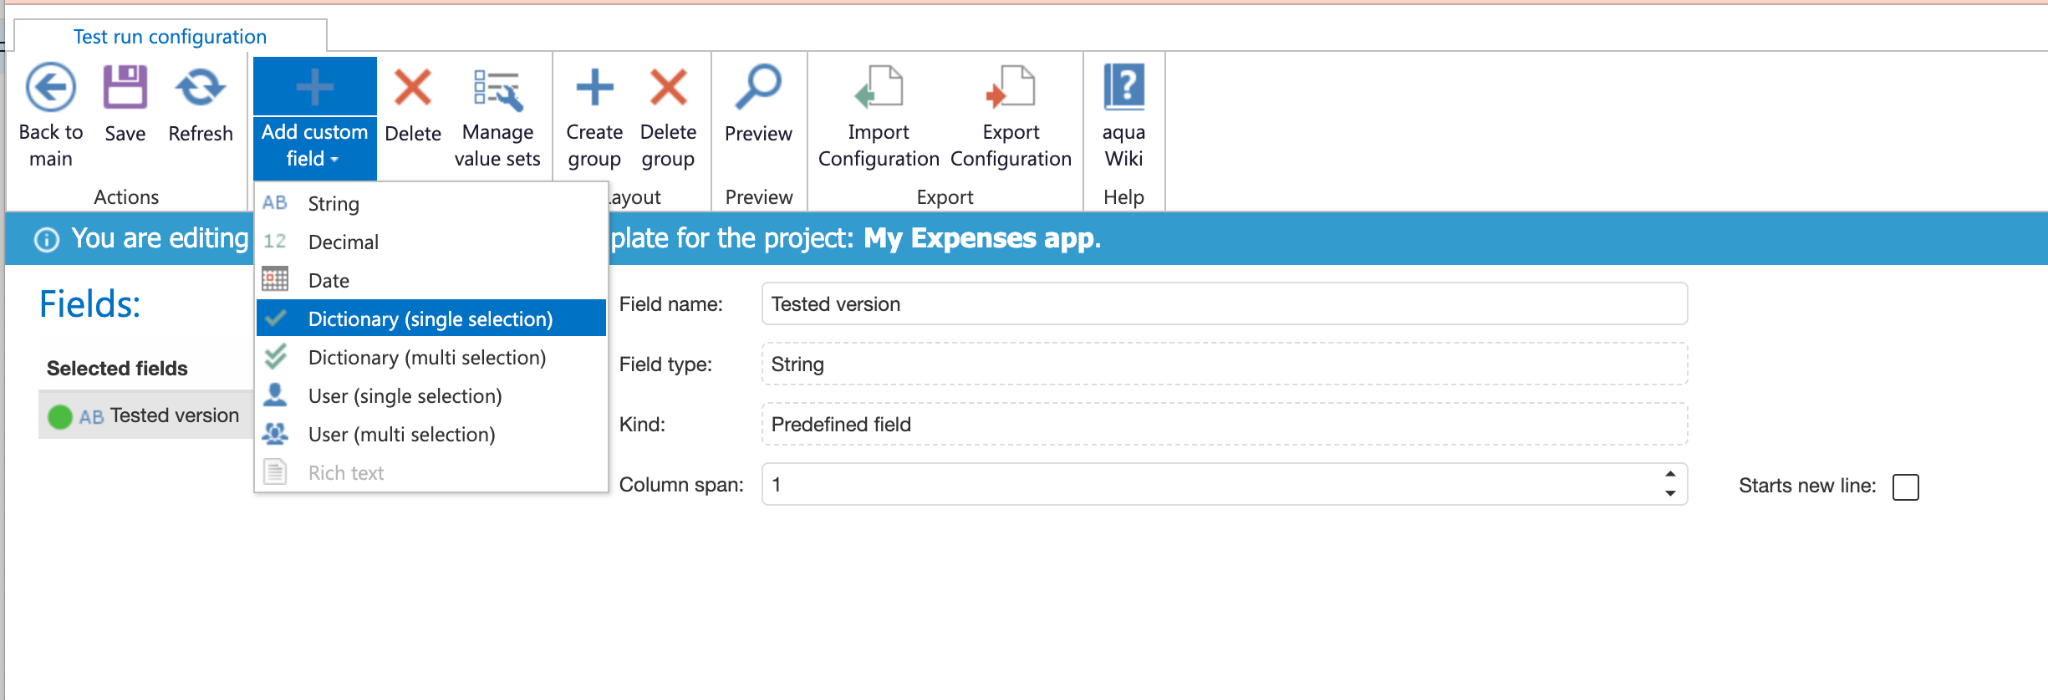This screenshot has width=2048, height=700.
Task: Select the Date menu option
Action: tap(329, 281)
